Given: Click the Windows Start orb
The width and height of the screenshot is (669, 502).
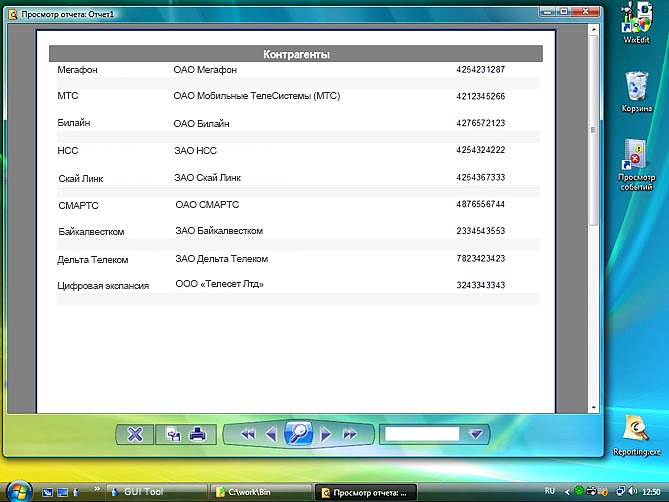Looking at the screenshot, I should (x=18, y=491).
